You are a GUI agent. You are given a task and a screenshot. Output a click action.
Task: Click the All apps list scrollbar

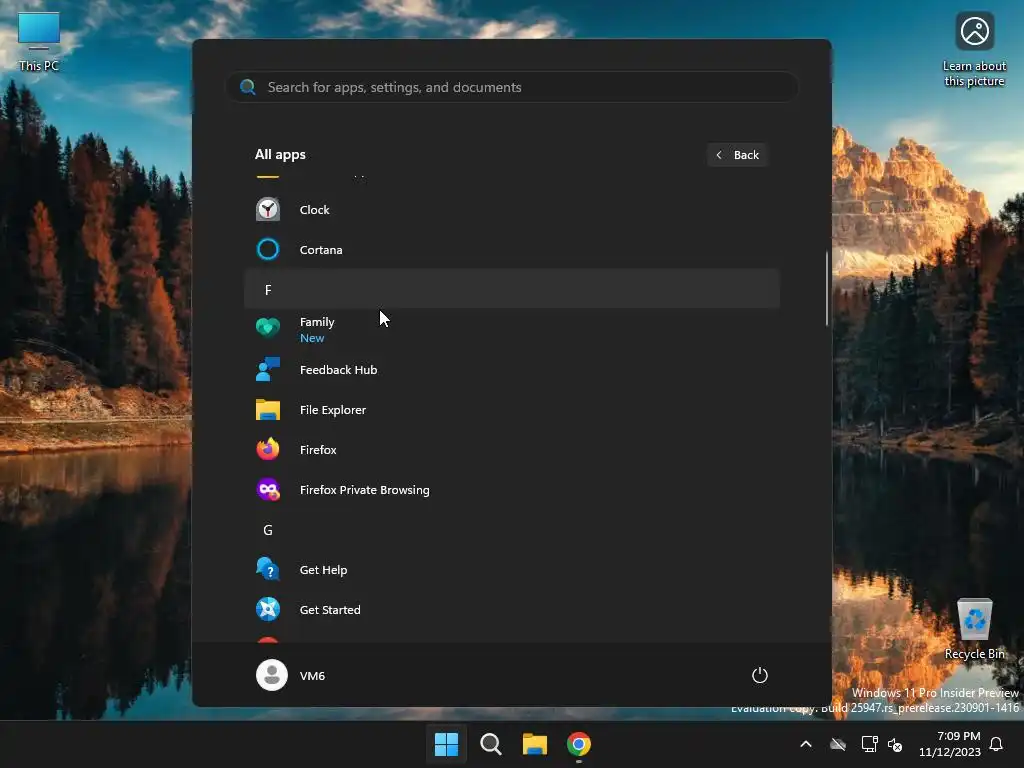827,288
